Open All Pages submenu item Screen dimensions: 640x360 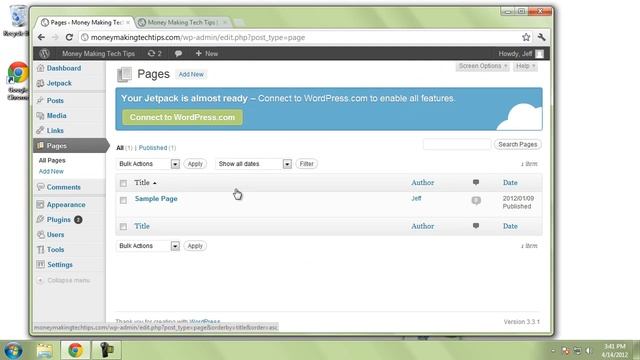pyautogui.click(x=52, y=160)
